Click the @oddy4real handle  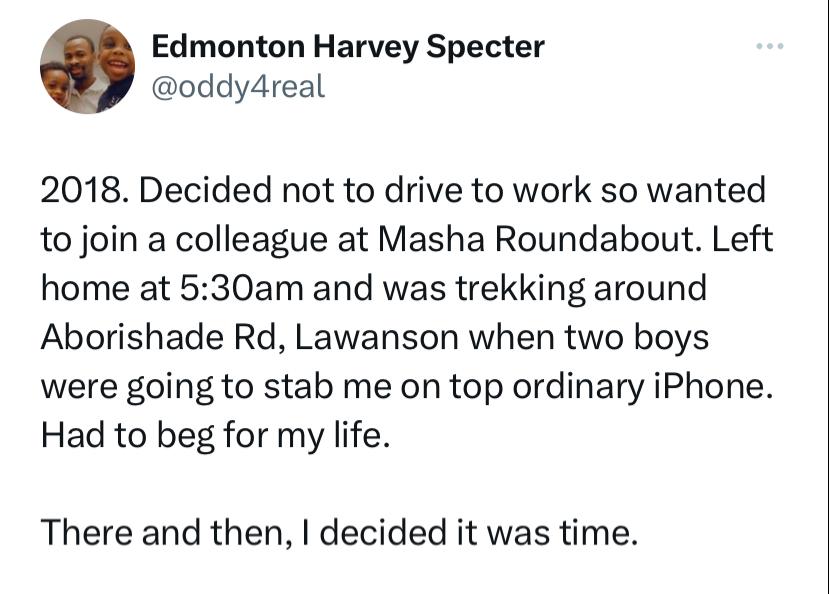pyautogui.click(x=238, y=87)
